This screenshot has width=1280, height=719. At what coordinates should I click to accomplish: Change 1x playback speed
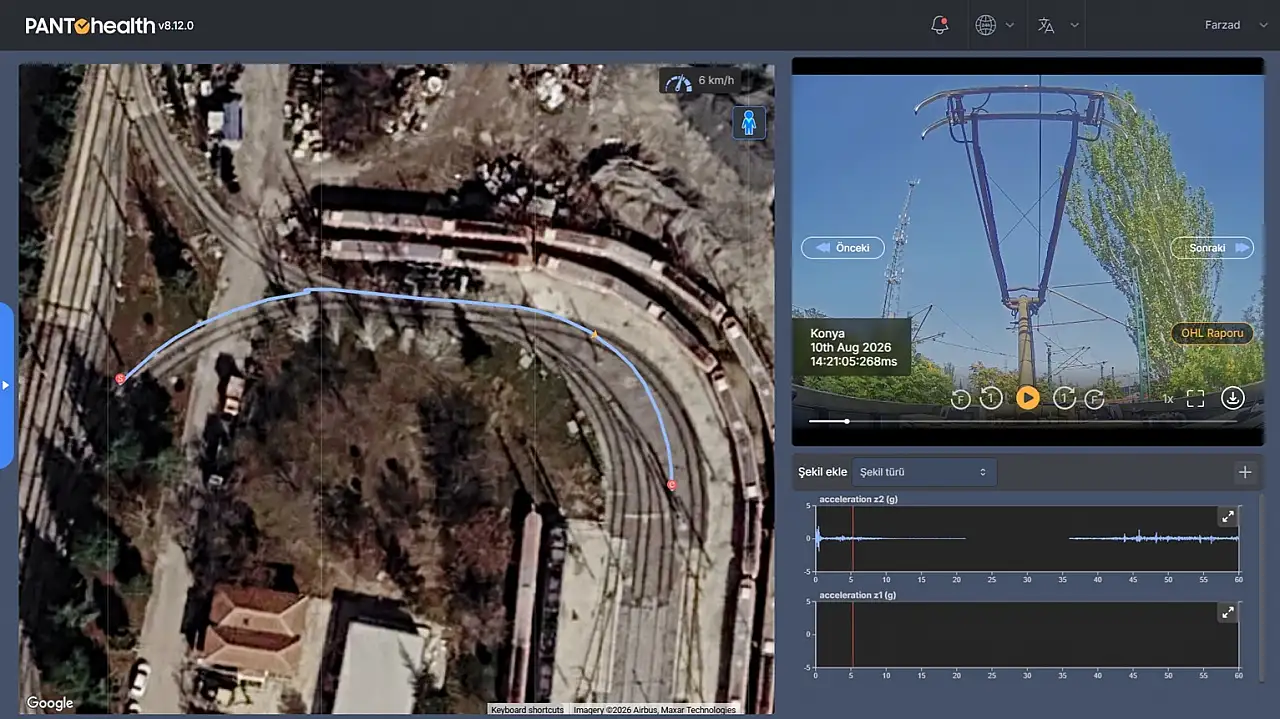(1167, 399)
